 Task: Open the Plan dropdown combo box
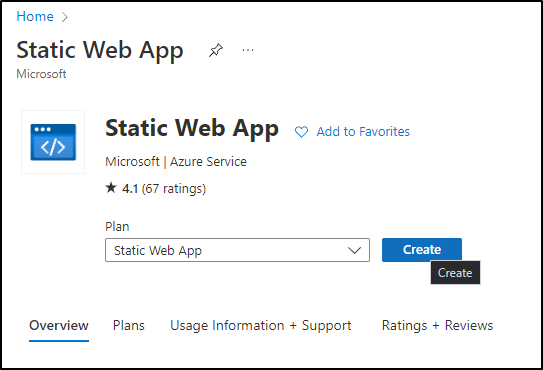pyautogui.click(x=237, y=250)
